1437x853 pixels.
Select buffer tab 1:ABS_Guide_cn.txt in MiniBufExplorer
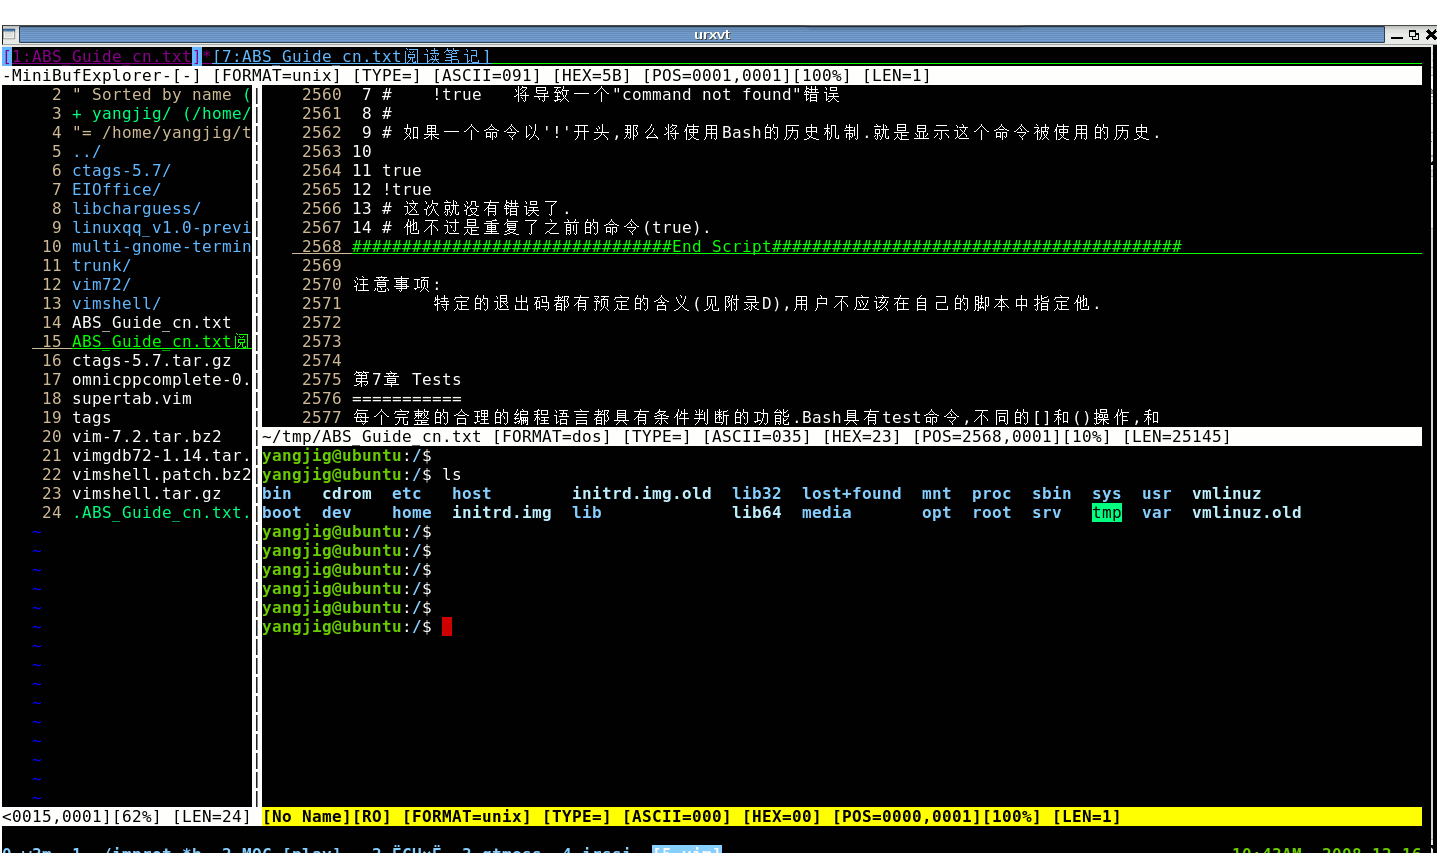pyautogui.click(x=102, y=56)
